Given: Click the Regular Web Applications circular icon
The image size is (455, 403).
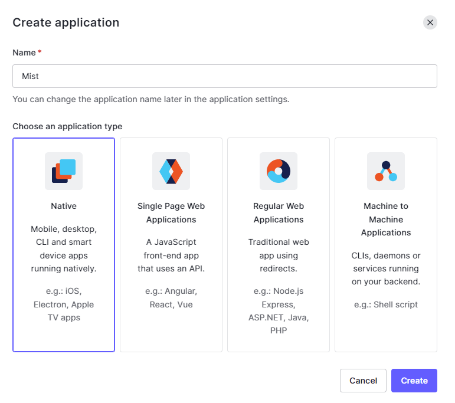Looking at the screenshot, I should tap(278, 171).
